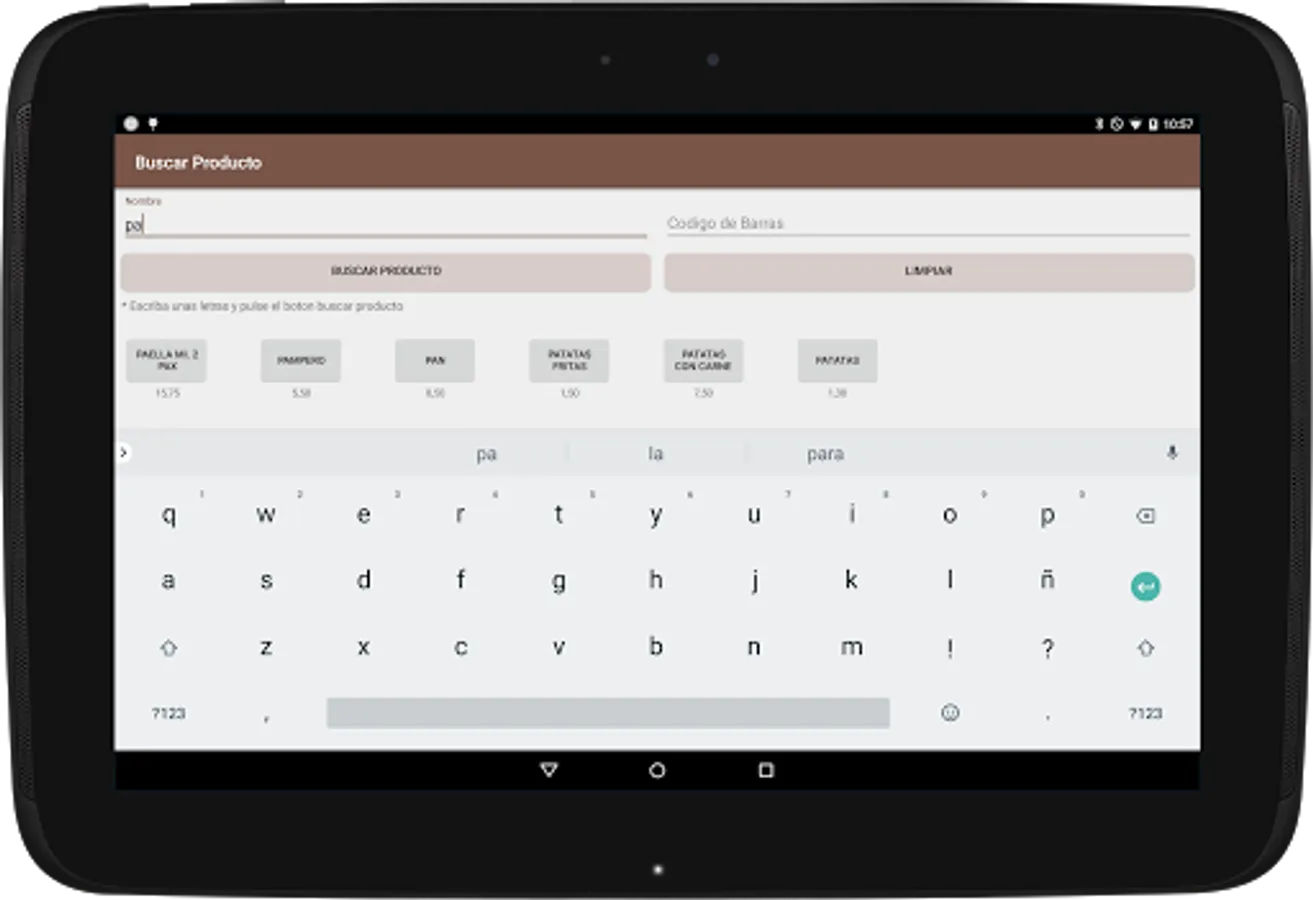
Task: Select the PAMPERO product button
Action: [x=301, y=360]
